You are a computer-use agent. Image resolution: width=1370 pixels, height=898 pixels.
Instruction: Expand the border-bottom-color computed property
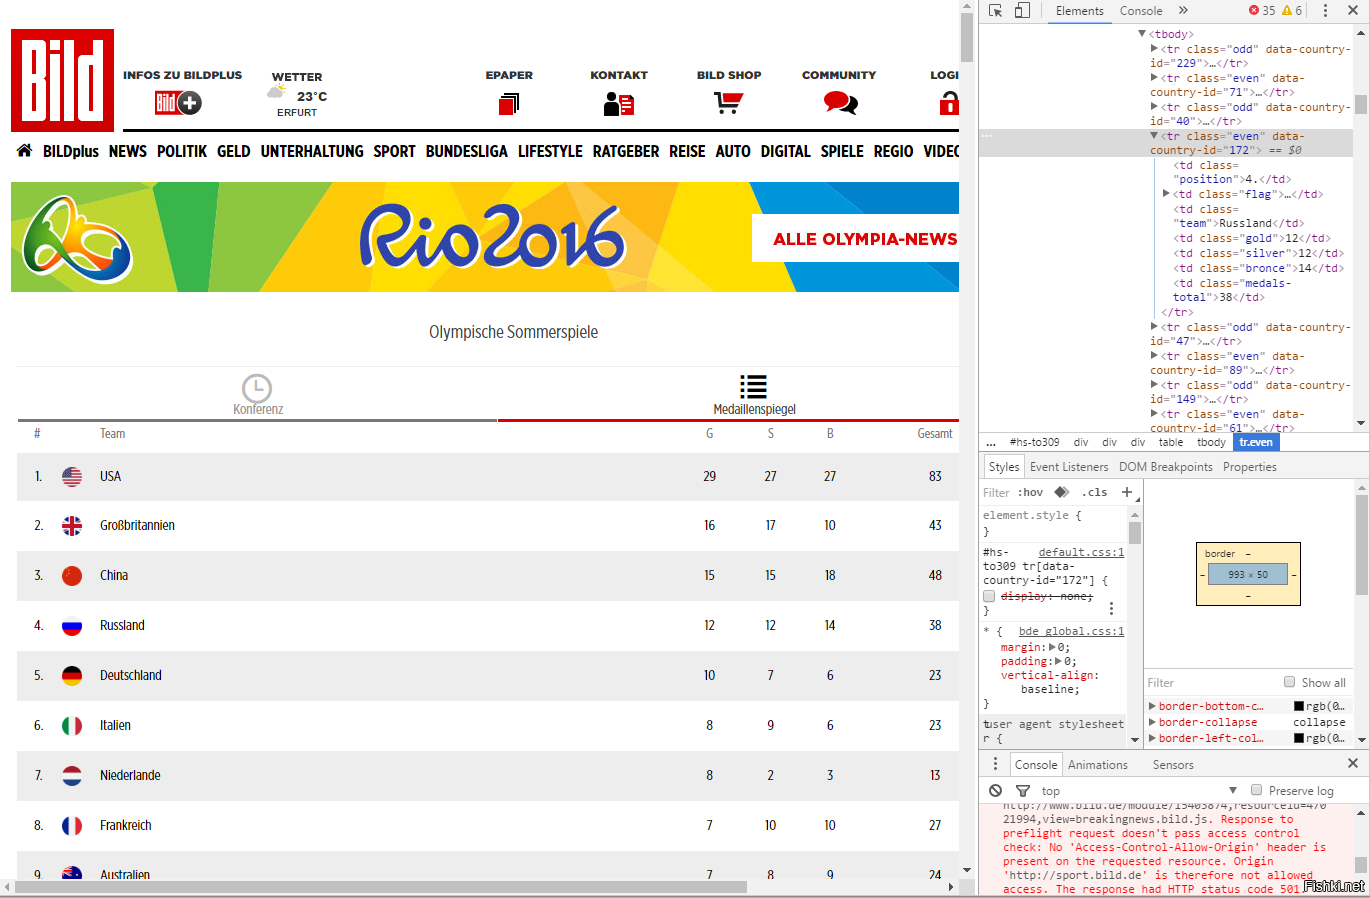coord(1152,706)
